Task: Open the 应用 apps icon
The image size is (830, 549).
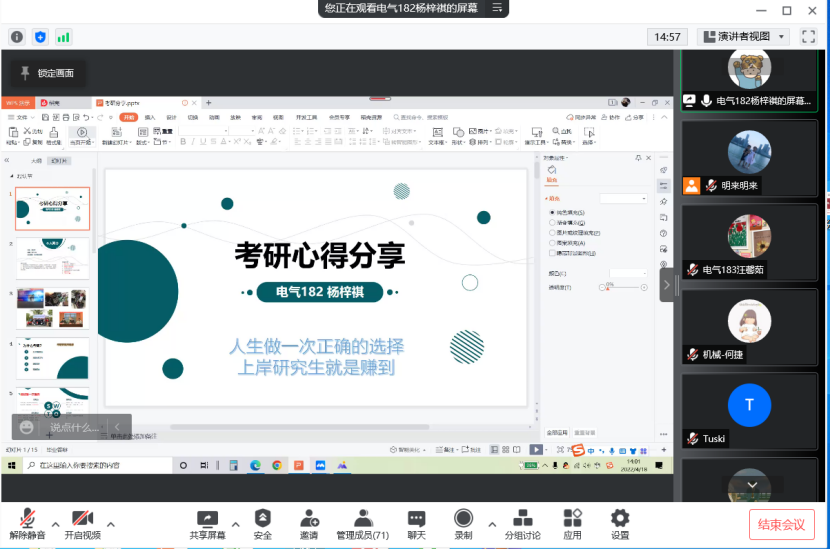Action: [x=572, y=523]
